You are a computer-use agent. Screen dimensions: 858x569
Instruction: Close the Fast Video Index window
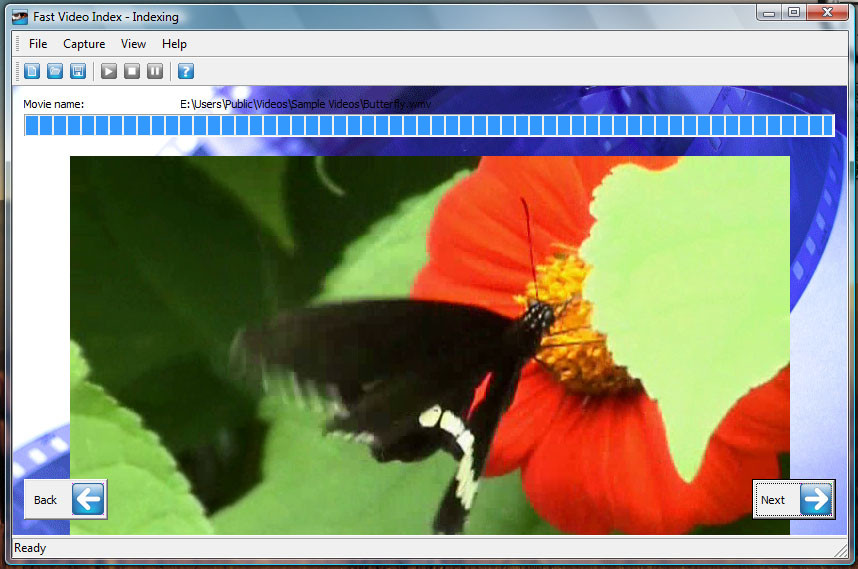[827, 13]
